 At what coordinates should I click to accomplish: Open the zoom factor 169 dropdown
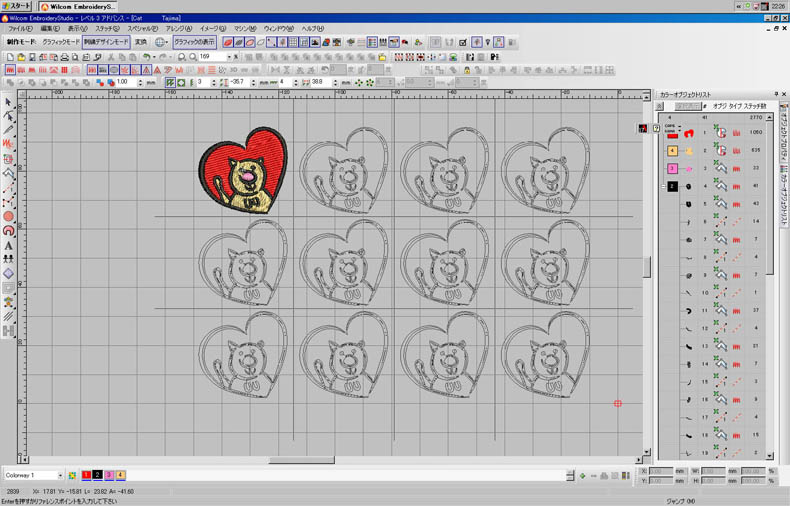tap(229, 57)
